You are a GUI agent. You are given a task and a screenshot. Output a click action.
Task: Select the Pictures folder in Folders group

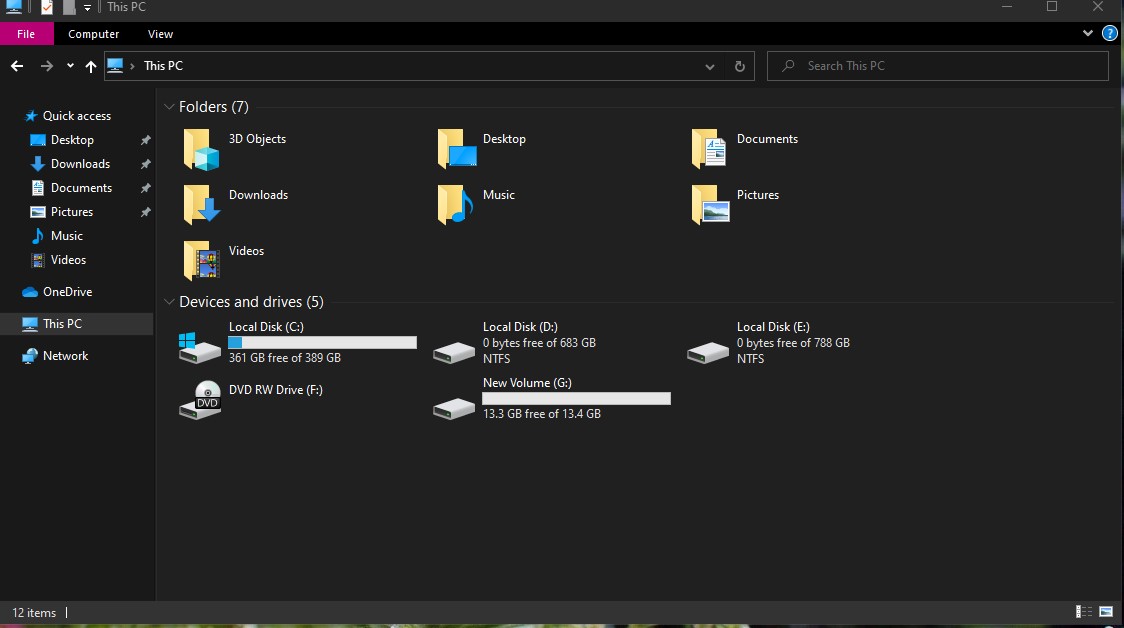tap(735, 204)
